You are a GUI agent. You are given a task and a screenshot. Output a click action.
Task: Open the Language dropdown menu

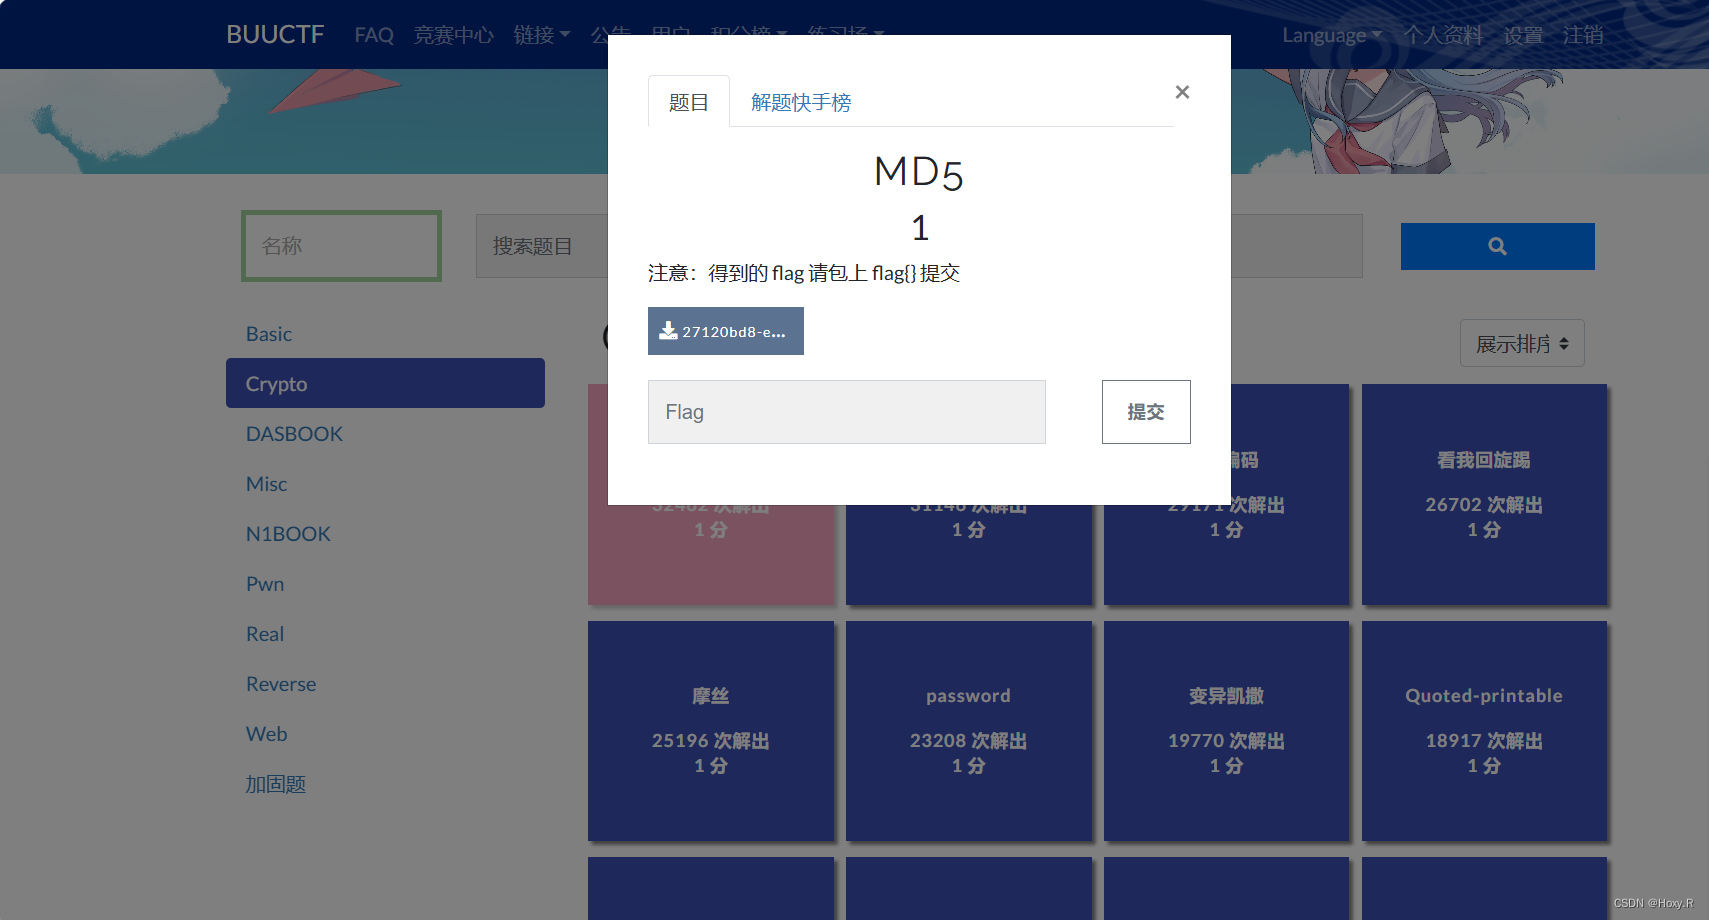click(1332, 35)
